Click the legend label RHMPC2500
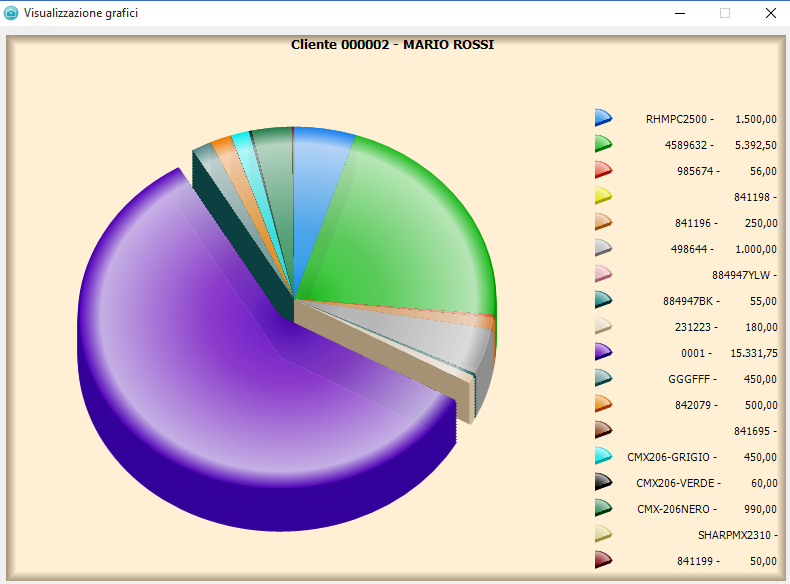 (x=676, y=119)
